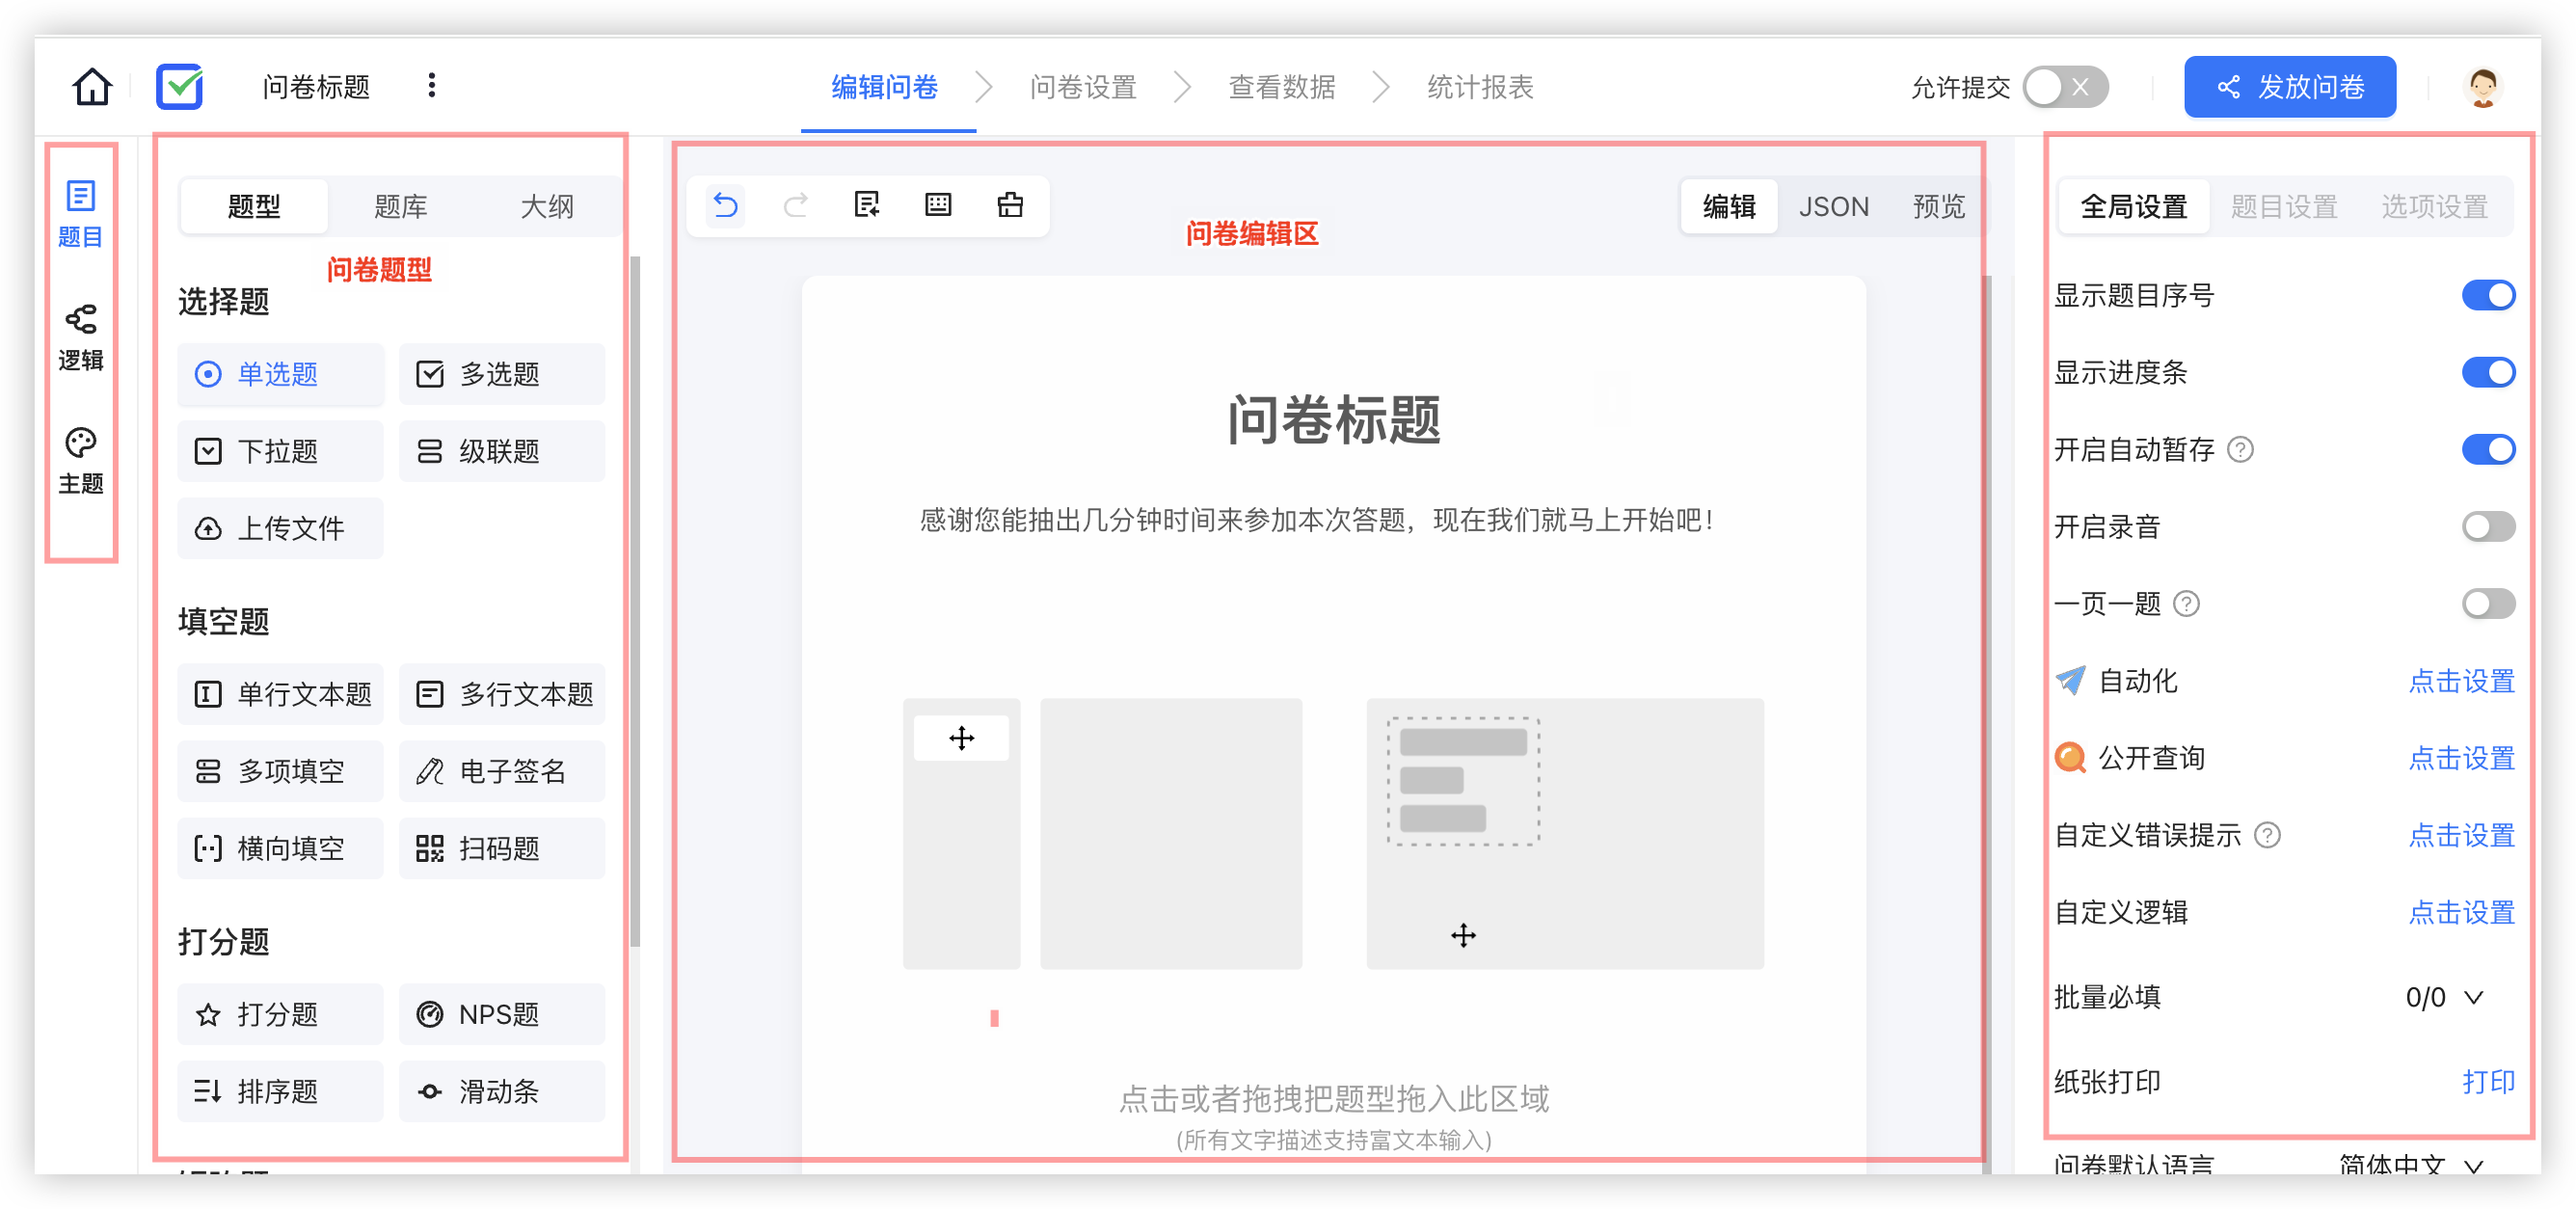The width and height of the screenshot is (2576, 1209).
Task: Add a 单行文本题 question
Action: pyautogui.click(x=281, y=694)
